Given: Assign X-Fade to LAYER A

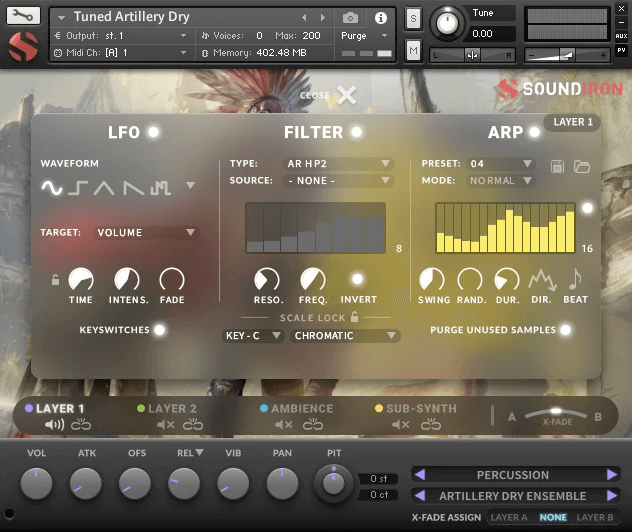Looking at the screenshot, I should pos(509,517).
